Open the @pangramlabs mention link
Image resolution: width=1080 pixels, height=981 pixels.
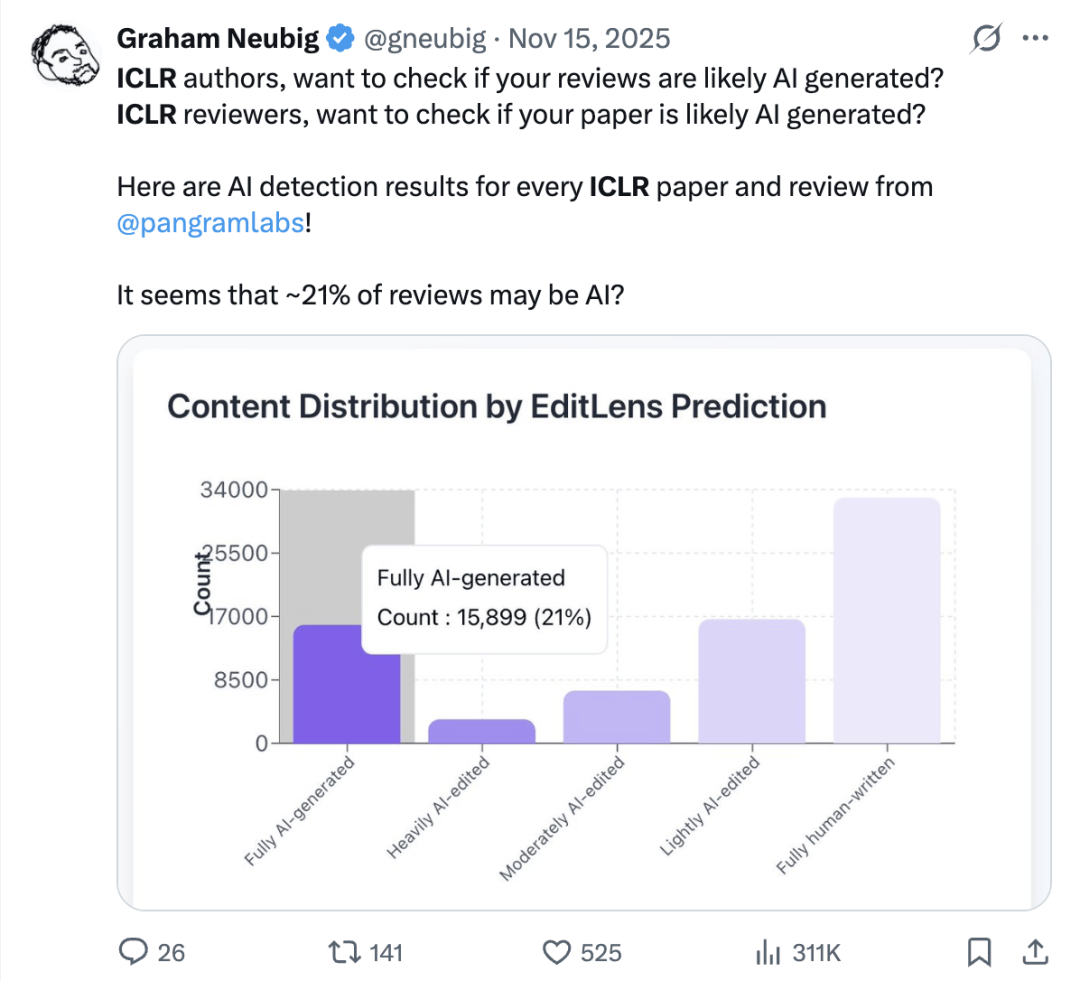pos(210,222)
